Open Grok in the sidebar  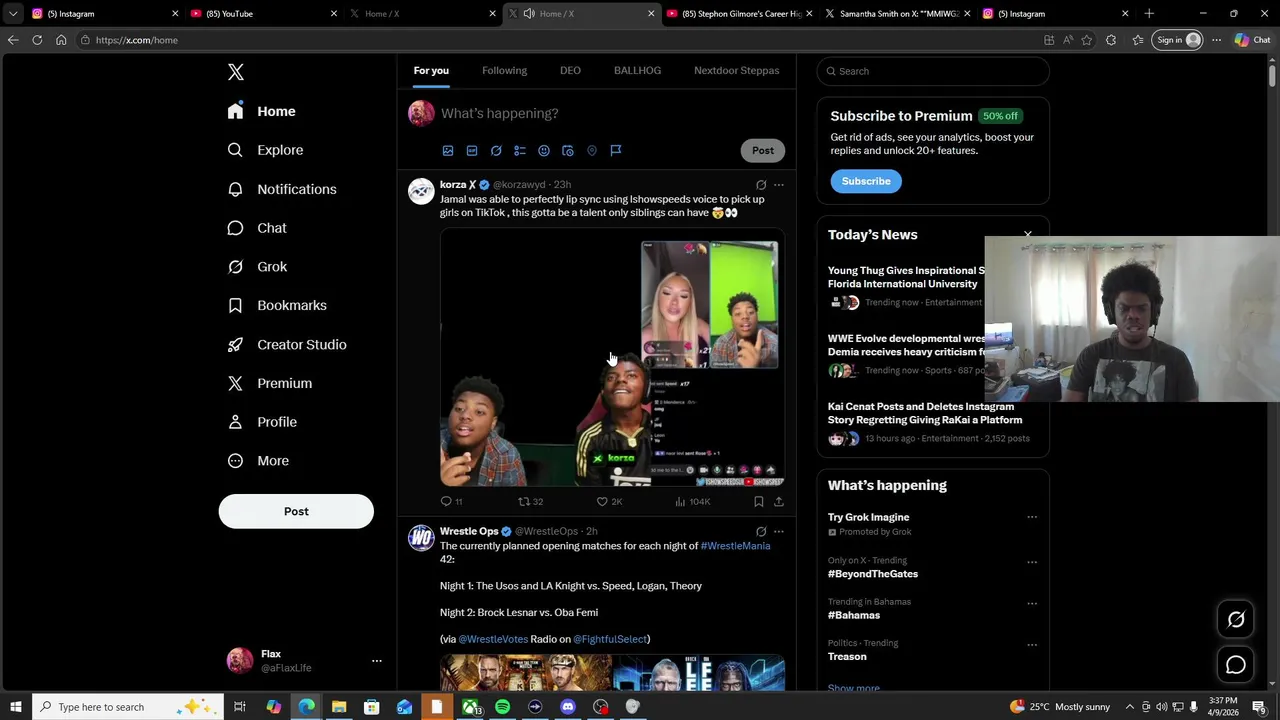[258, 267]
